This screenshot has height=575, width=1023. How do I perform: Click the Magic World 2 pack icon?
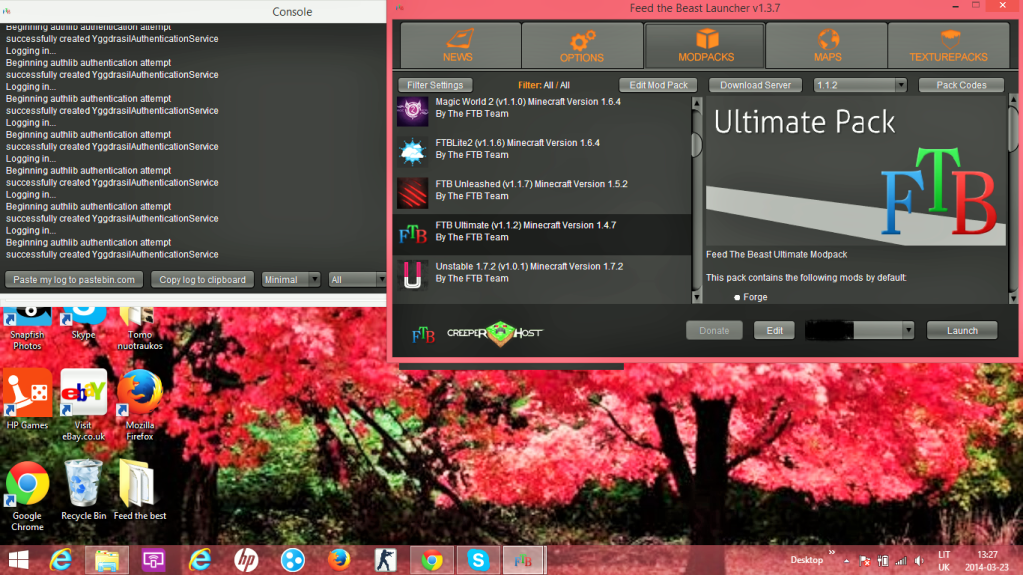click(x=412, y=111)
